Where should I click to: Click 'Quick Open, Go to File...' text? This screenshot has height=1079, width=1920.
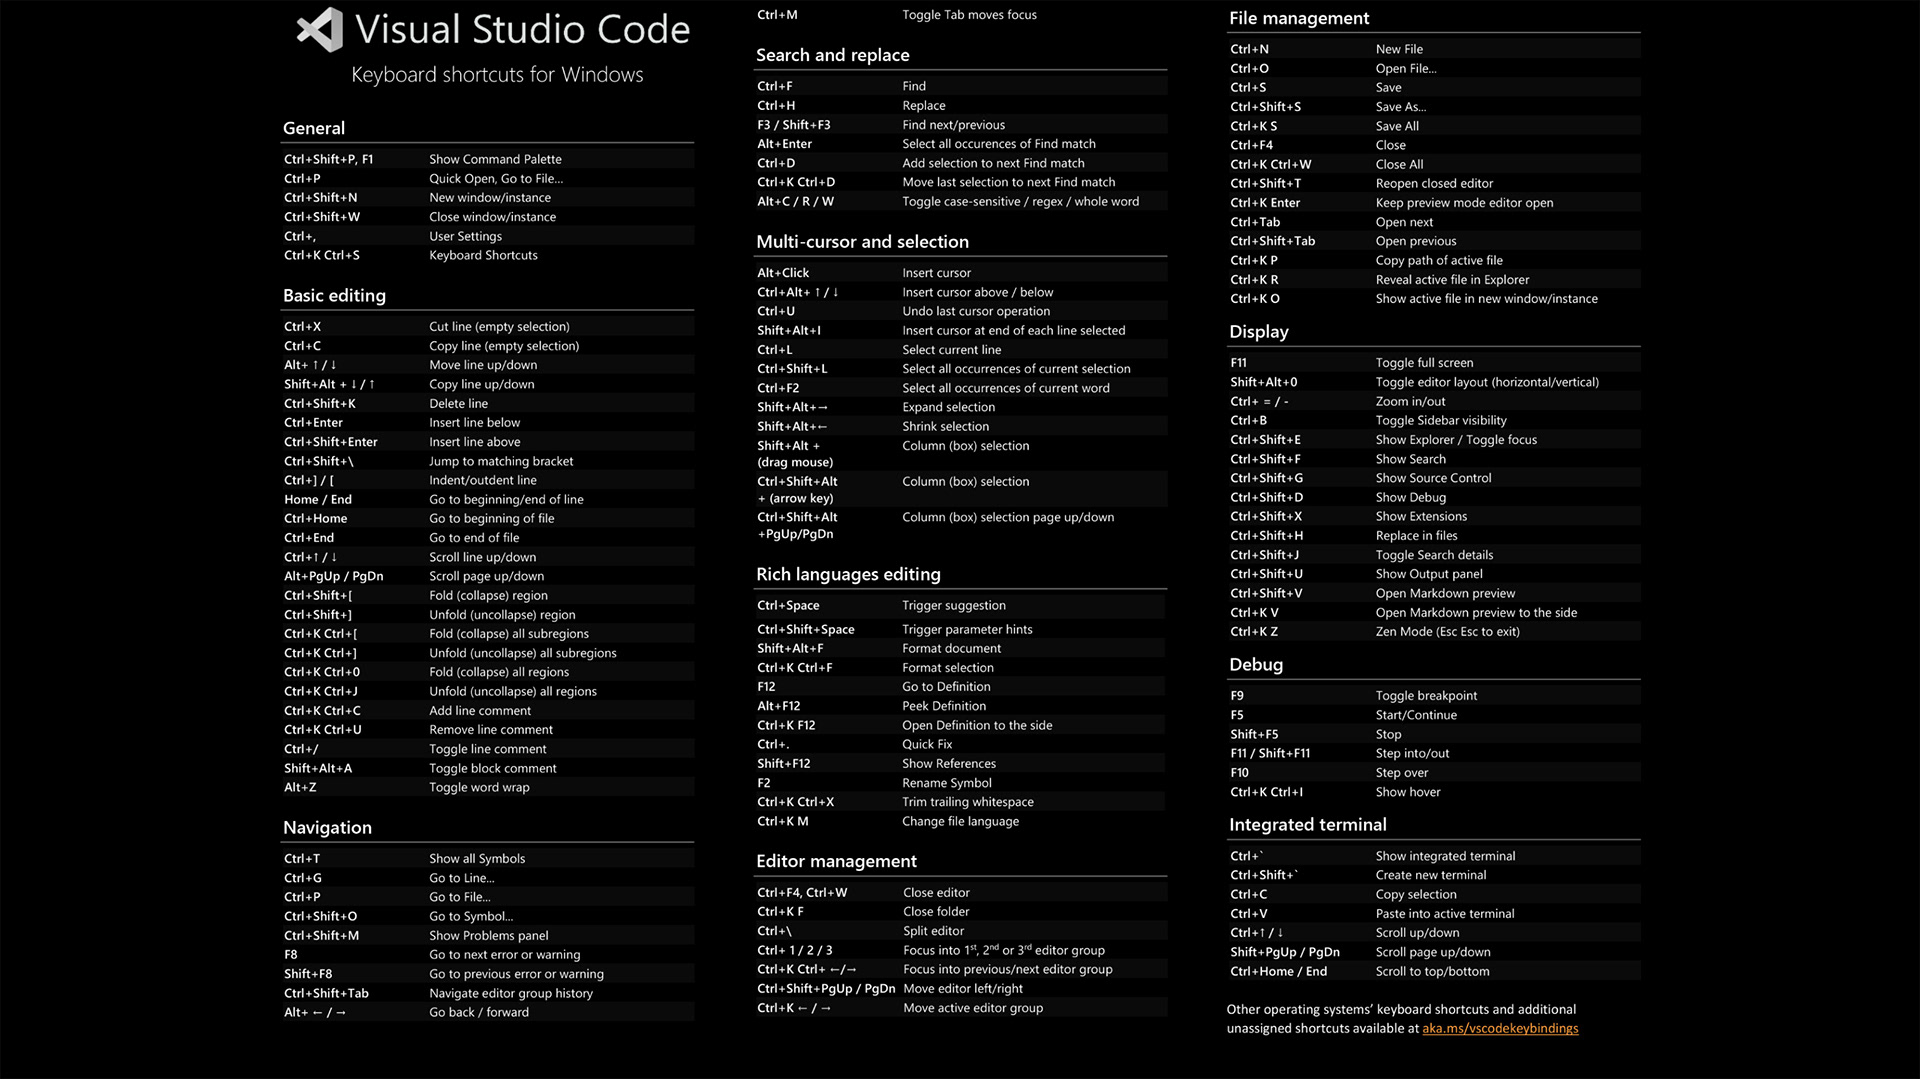pyautogui.click(x=496, y=178)
